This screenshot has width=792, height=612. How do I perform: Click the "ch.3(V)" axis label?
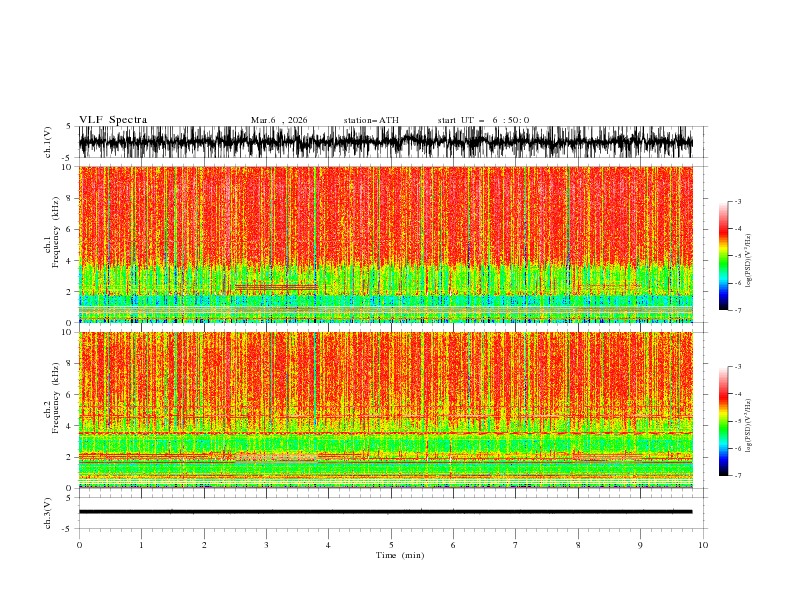pos(48,513)
